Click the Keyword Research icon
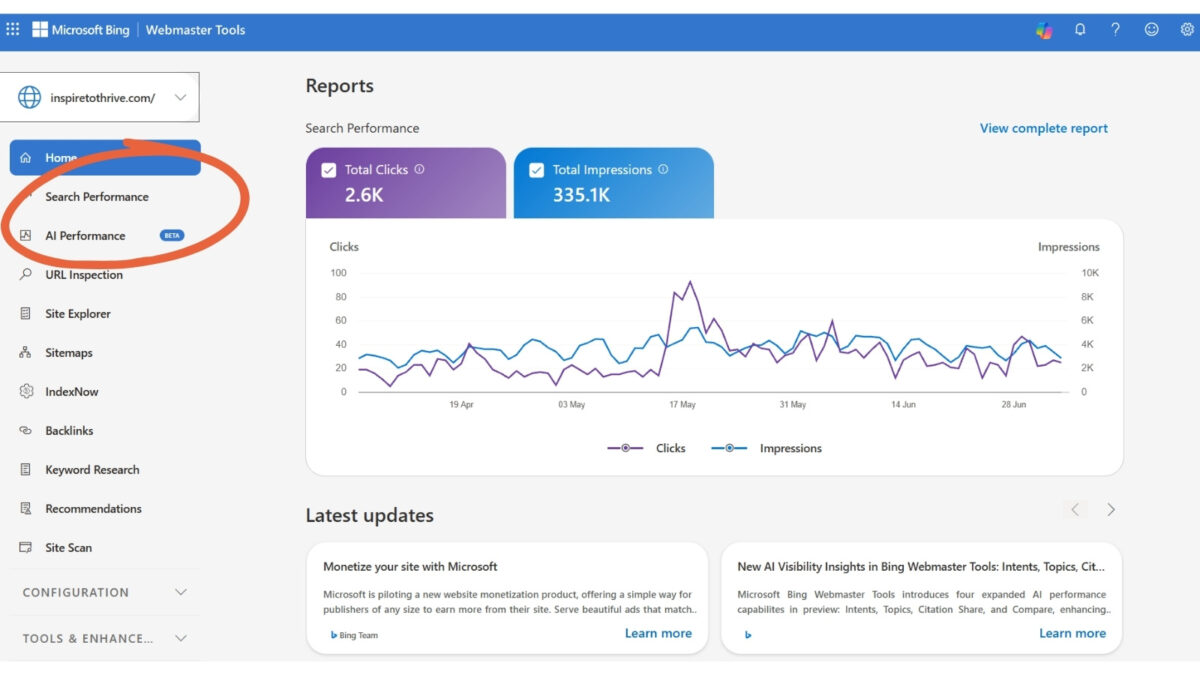 [x=26, y=470]
